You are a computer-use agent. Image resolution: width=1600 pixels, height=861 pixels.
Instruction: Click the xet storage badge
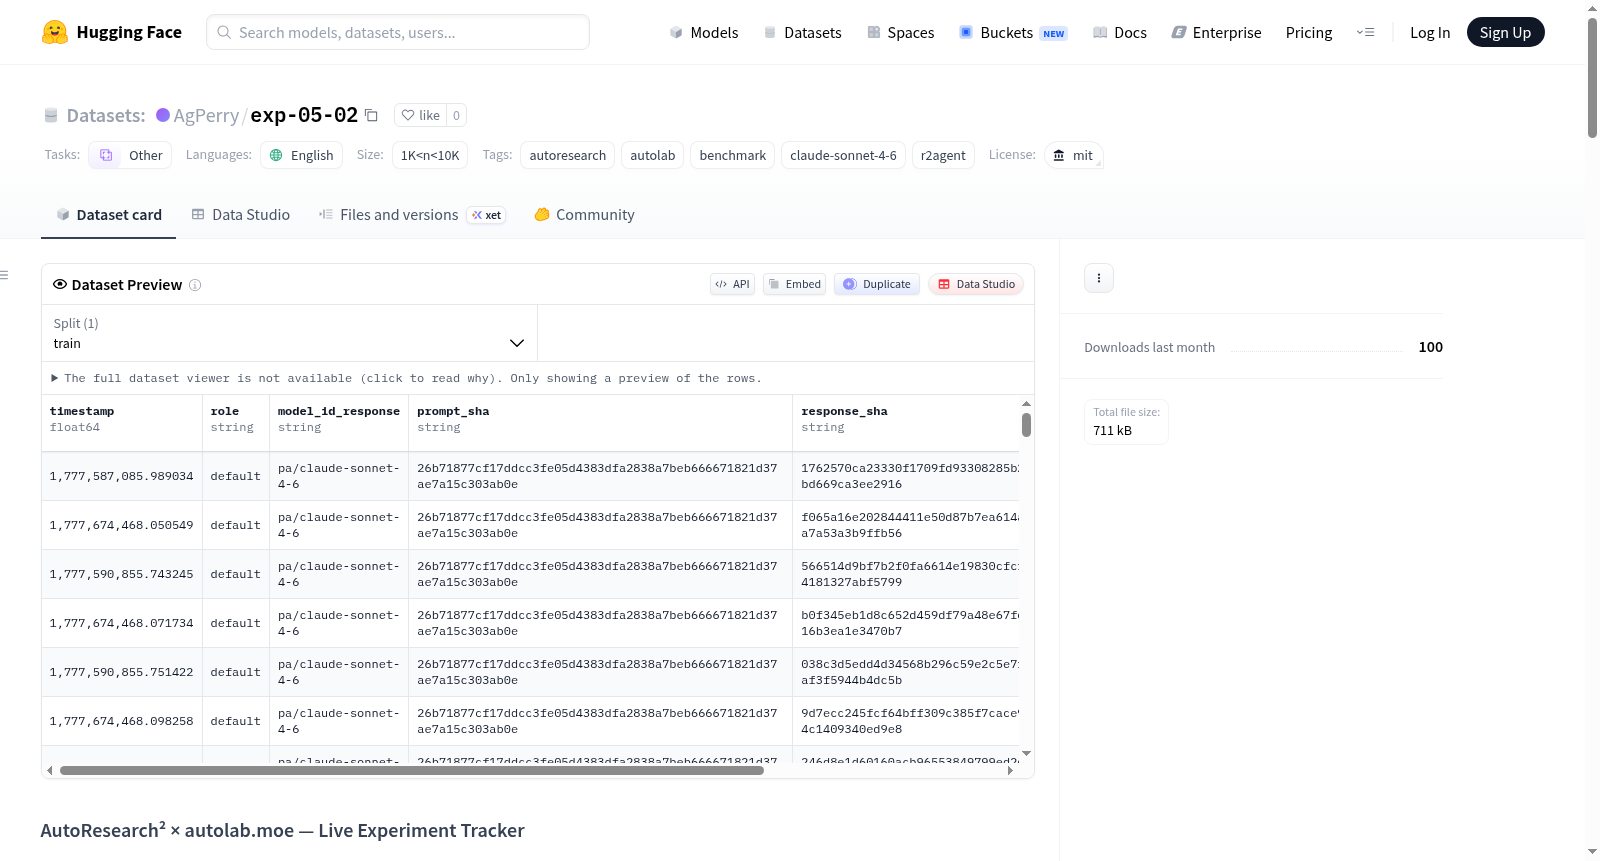point(487,215)
